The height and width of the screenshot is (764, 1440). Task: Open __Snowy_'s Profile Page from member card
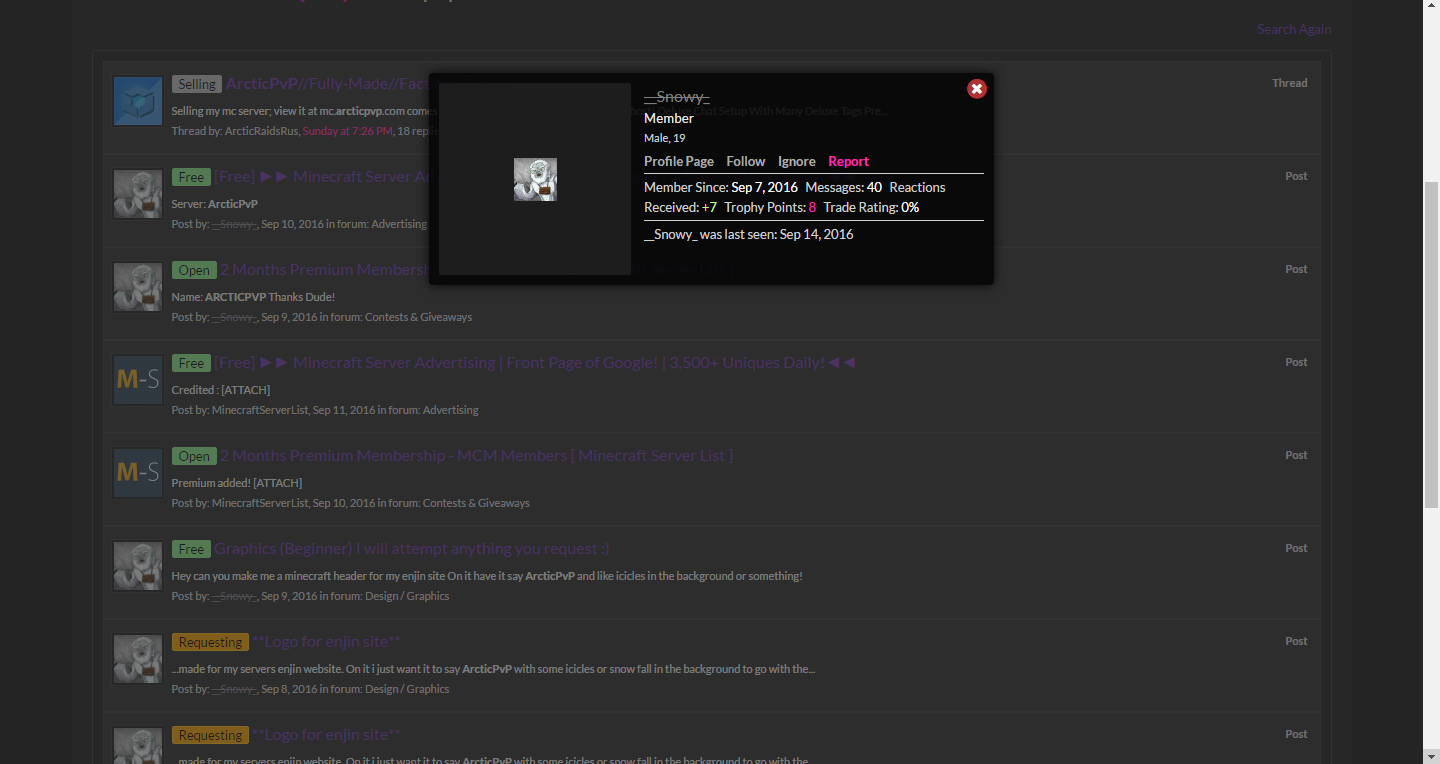pyautogui.click(x=679, y=161)
